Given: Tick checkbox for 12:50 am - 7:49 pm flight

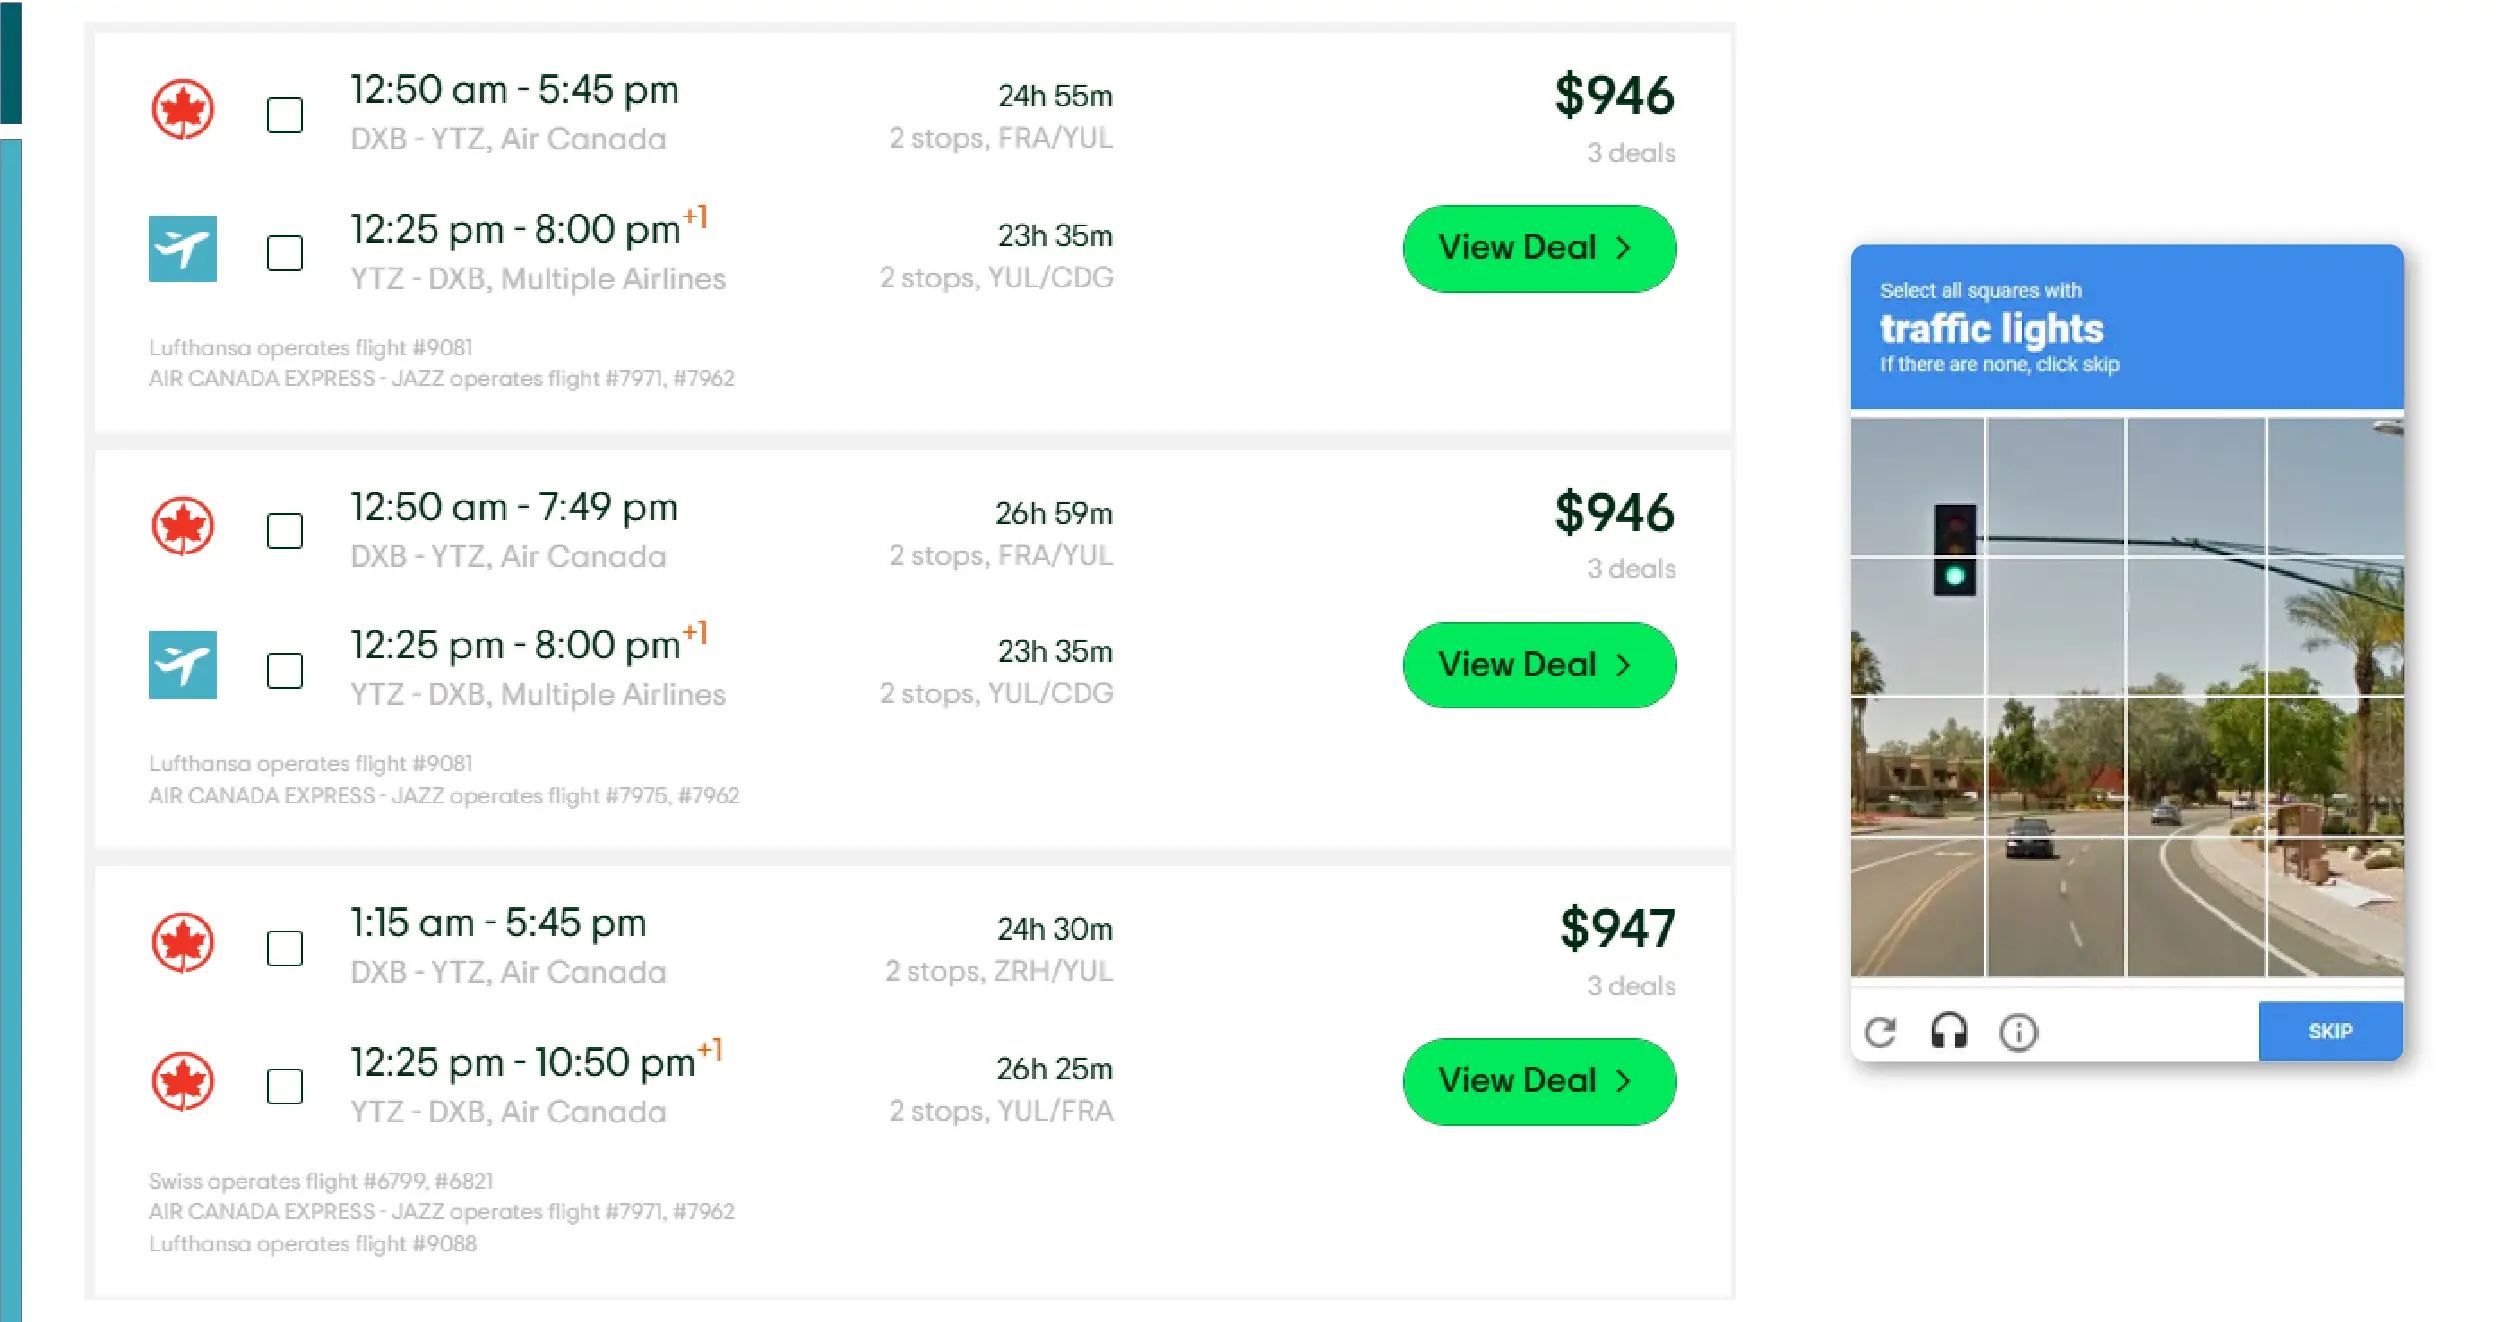Looking at the screenshot, I should tap(285, 531).
